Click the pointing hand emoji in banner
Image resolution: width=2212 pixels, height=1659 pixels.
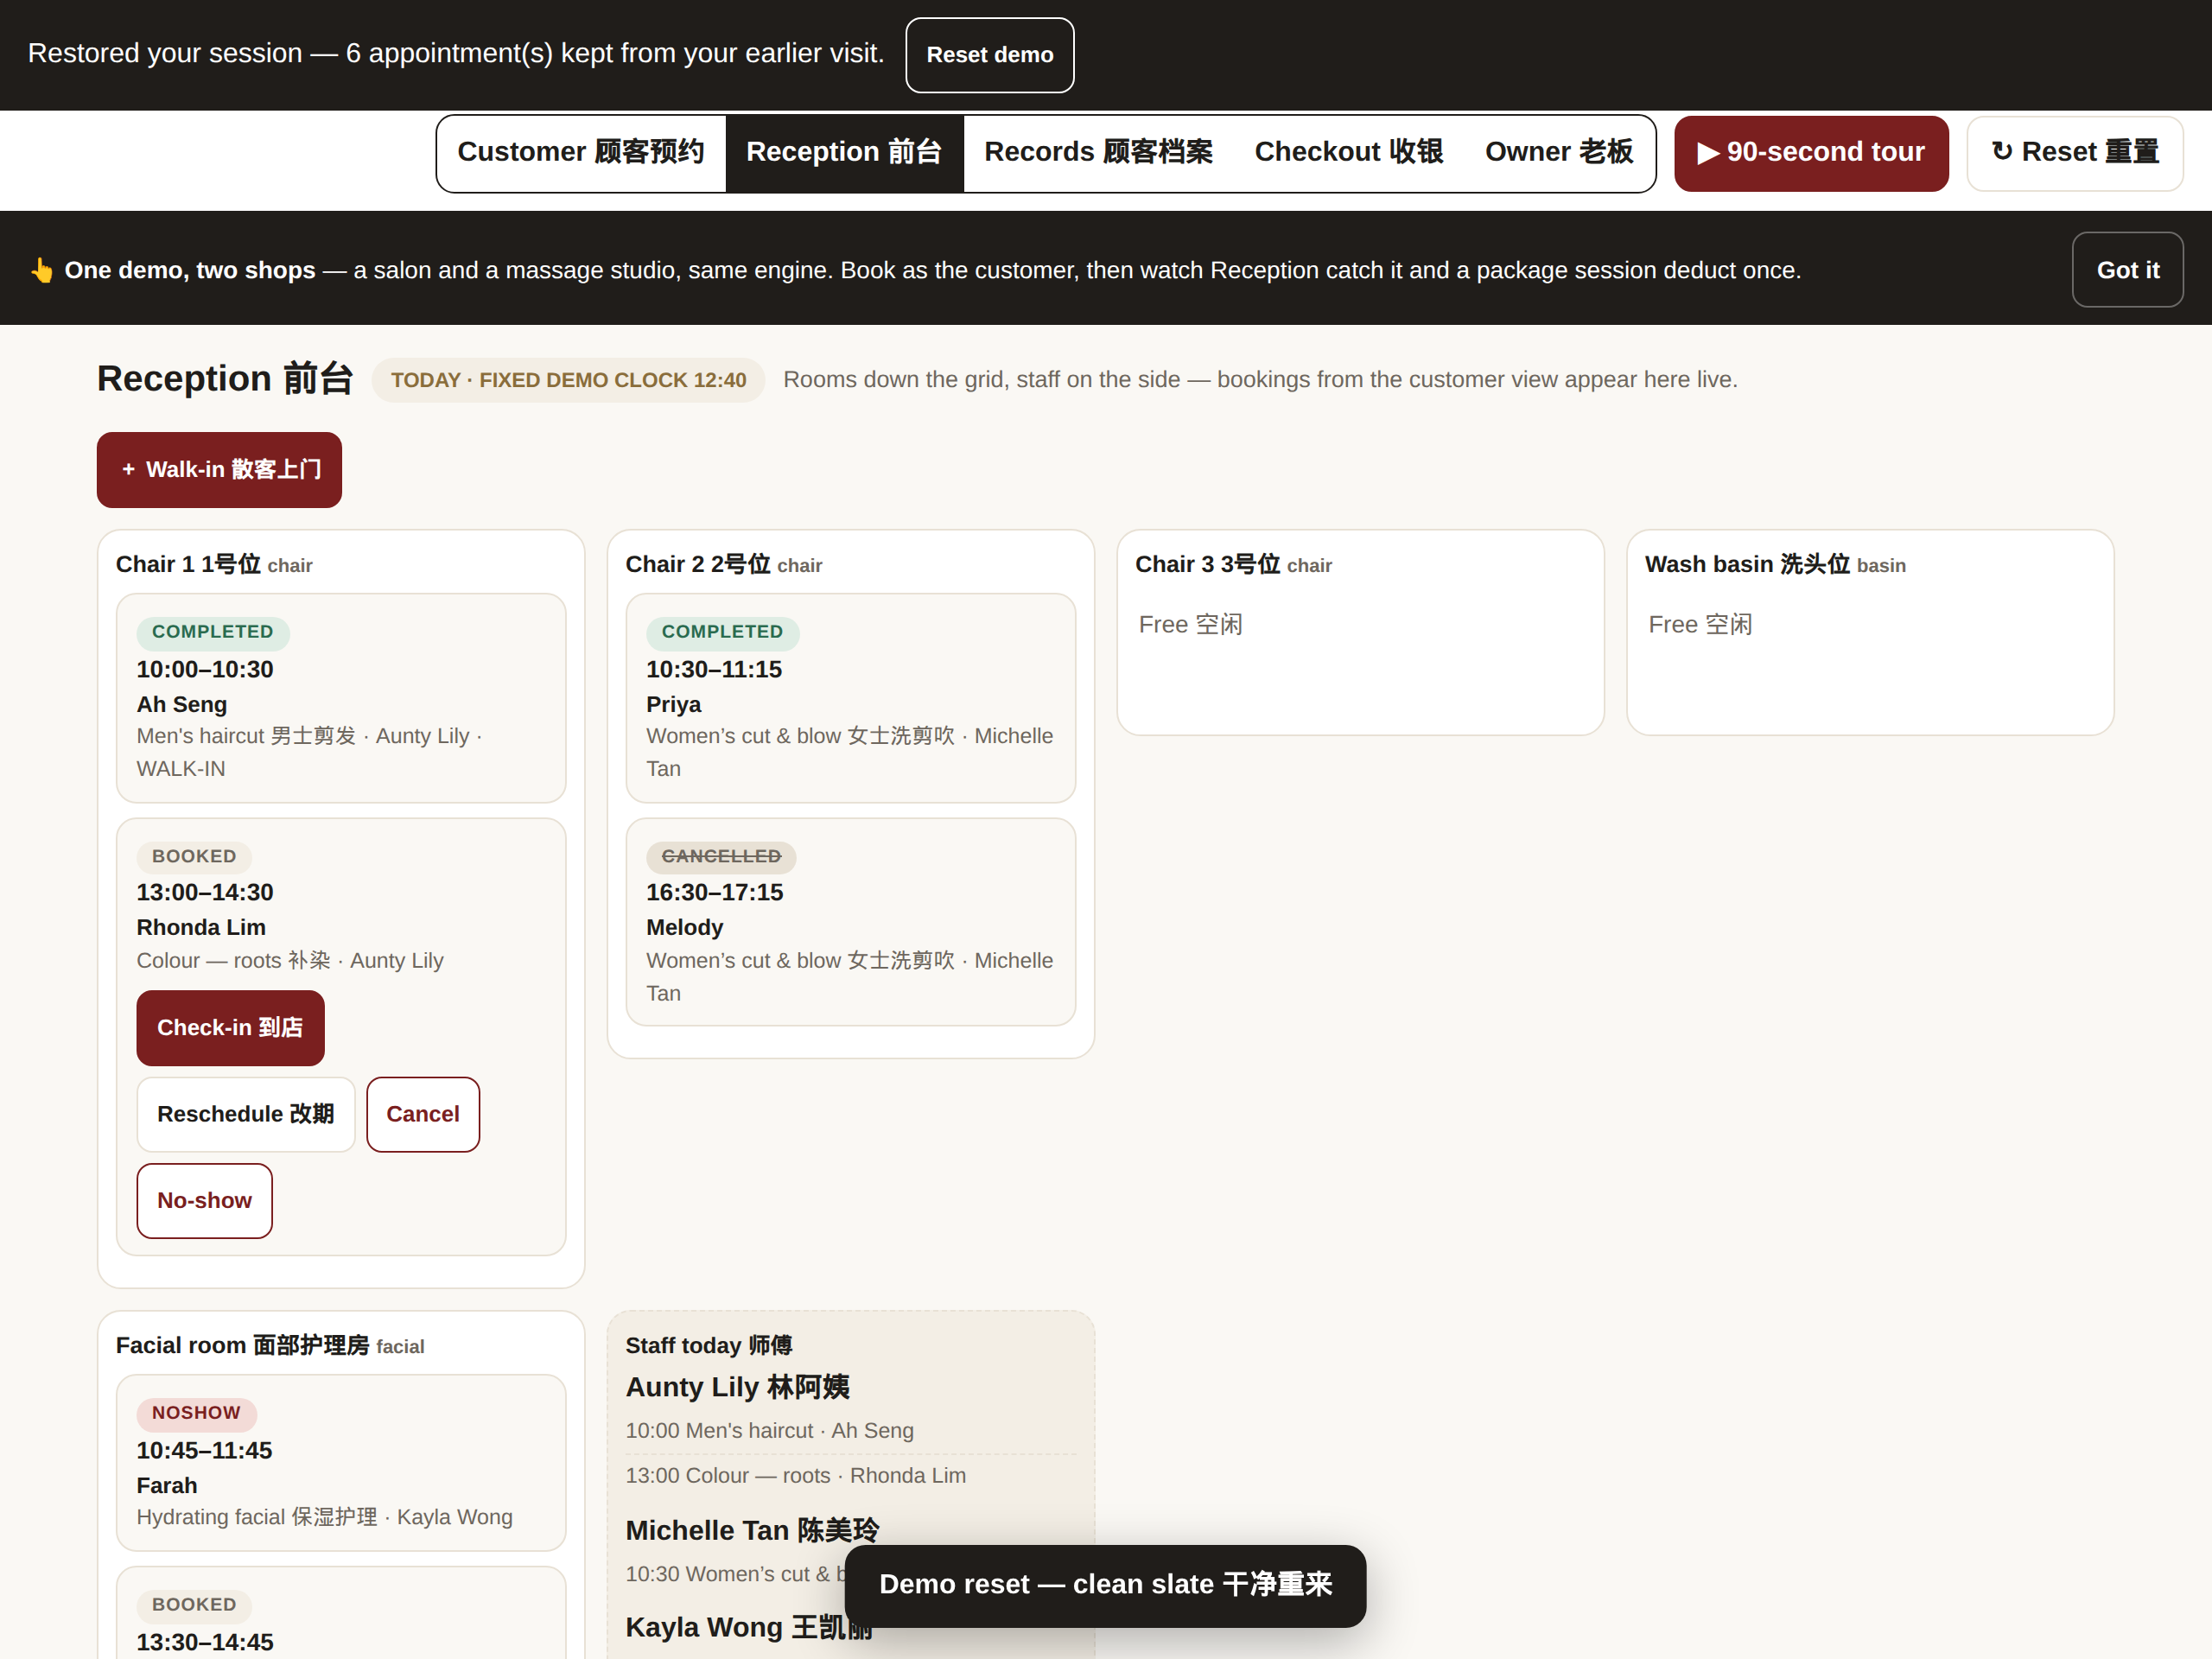point(42,270)
